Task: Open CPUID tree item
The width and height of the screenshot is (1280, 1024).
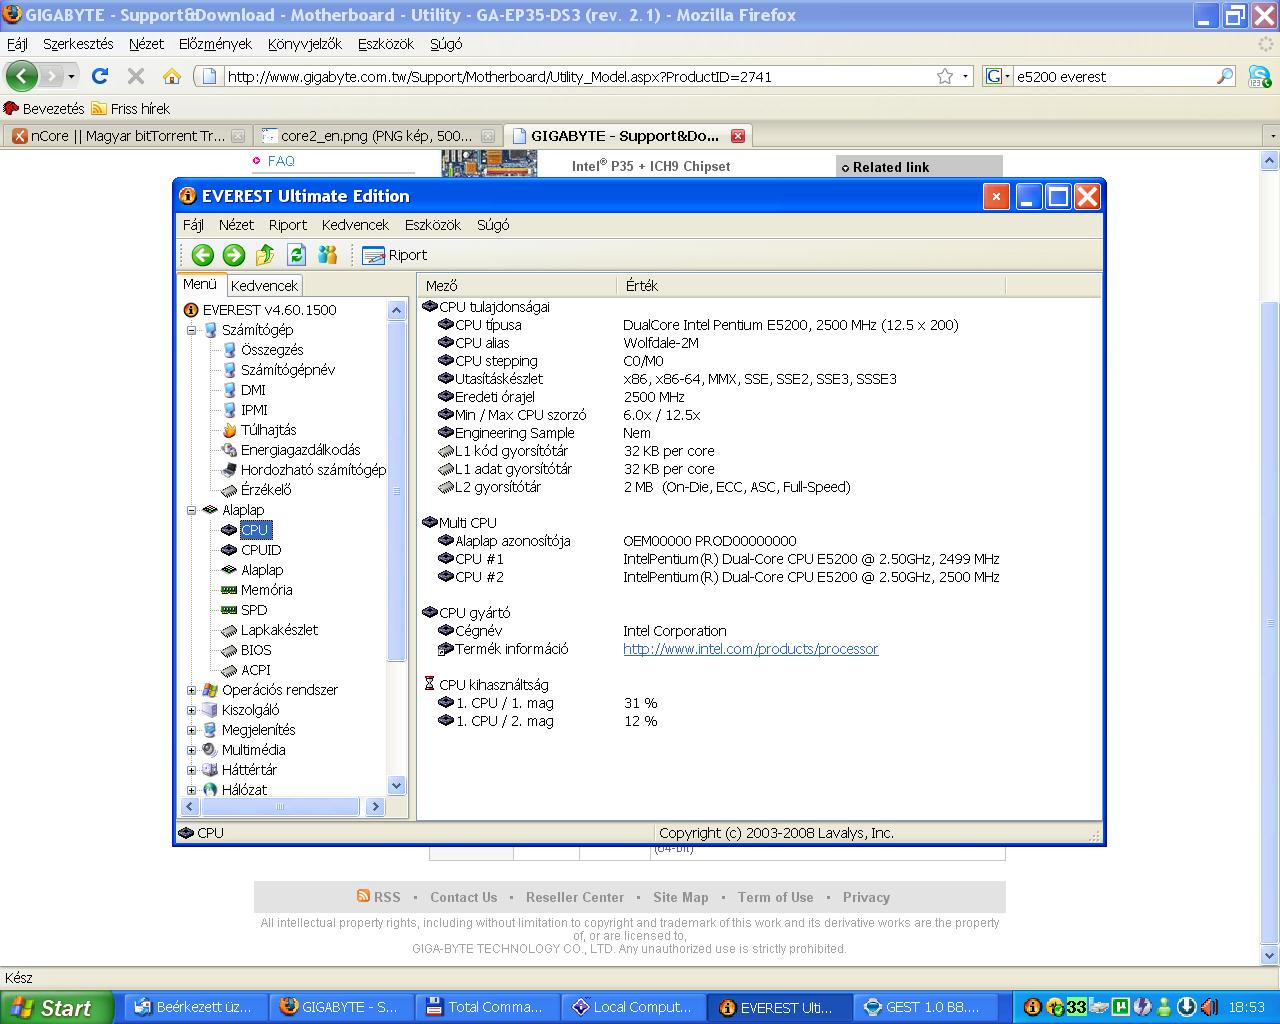Action: pos(261,550)
